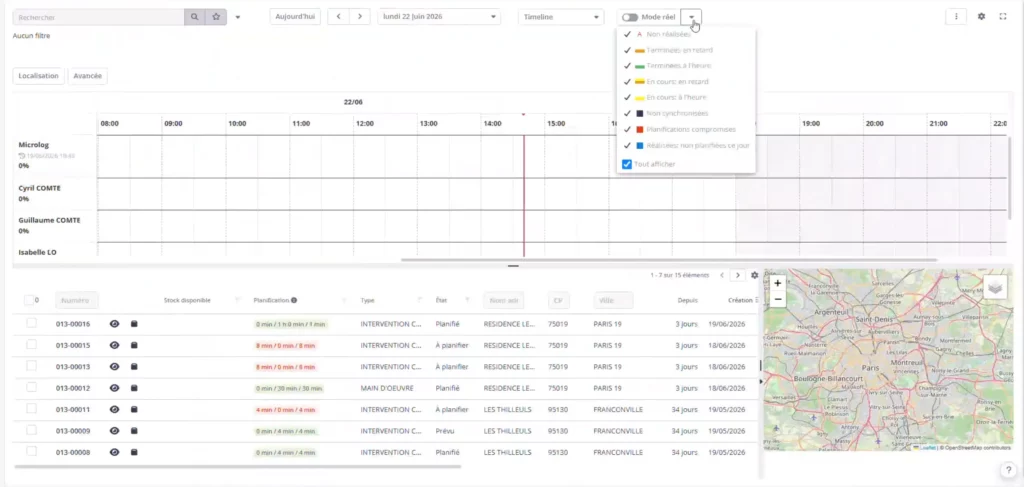Open the clipboard icon for 013-00012

[x=134, y=388]
